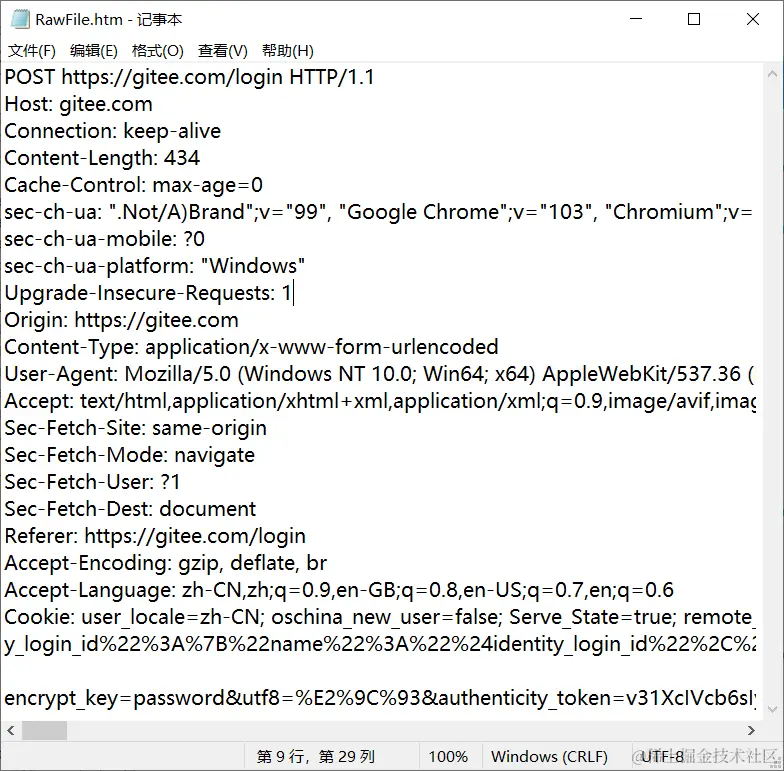Click the empty horizontal scrollbar track area
Viewport: 784px width, 771px height.
click(405, 730)
